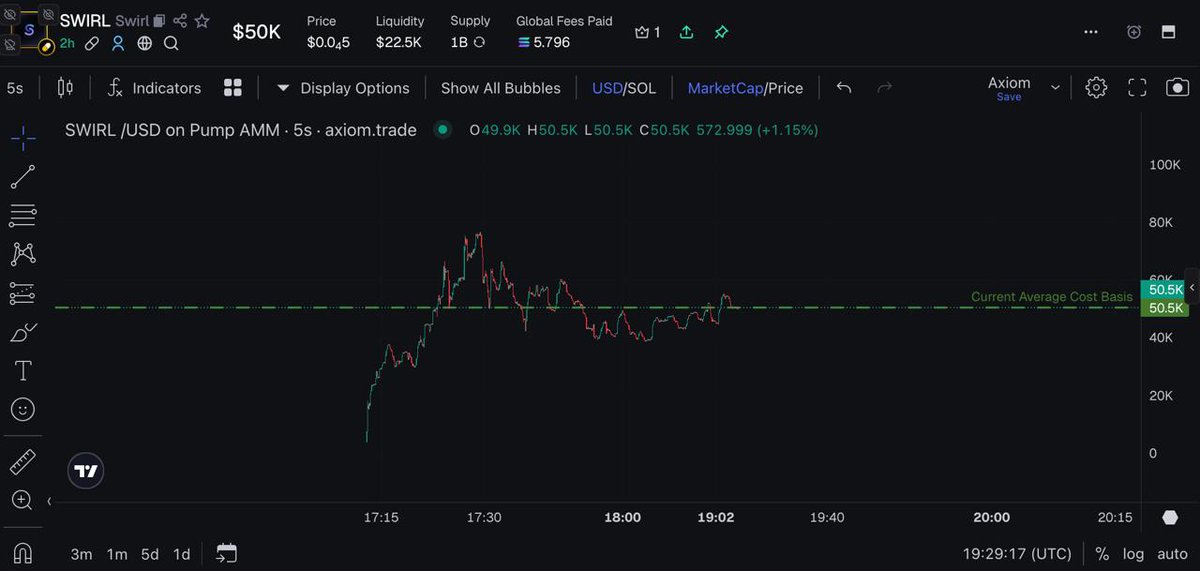Undo the last chart action
The image size is (1200, 571).
point(844,88)
